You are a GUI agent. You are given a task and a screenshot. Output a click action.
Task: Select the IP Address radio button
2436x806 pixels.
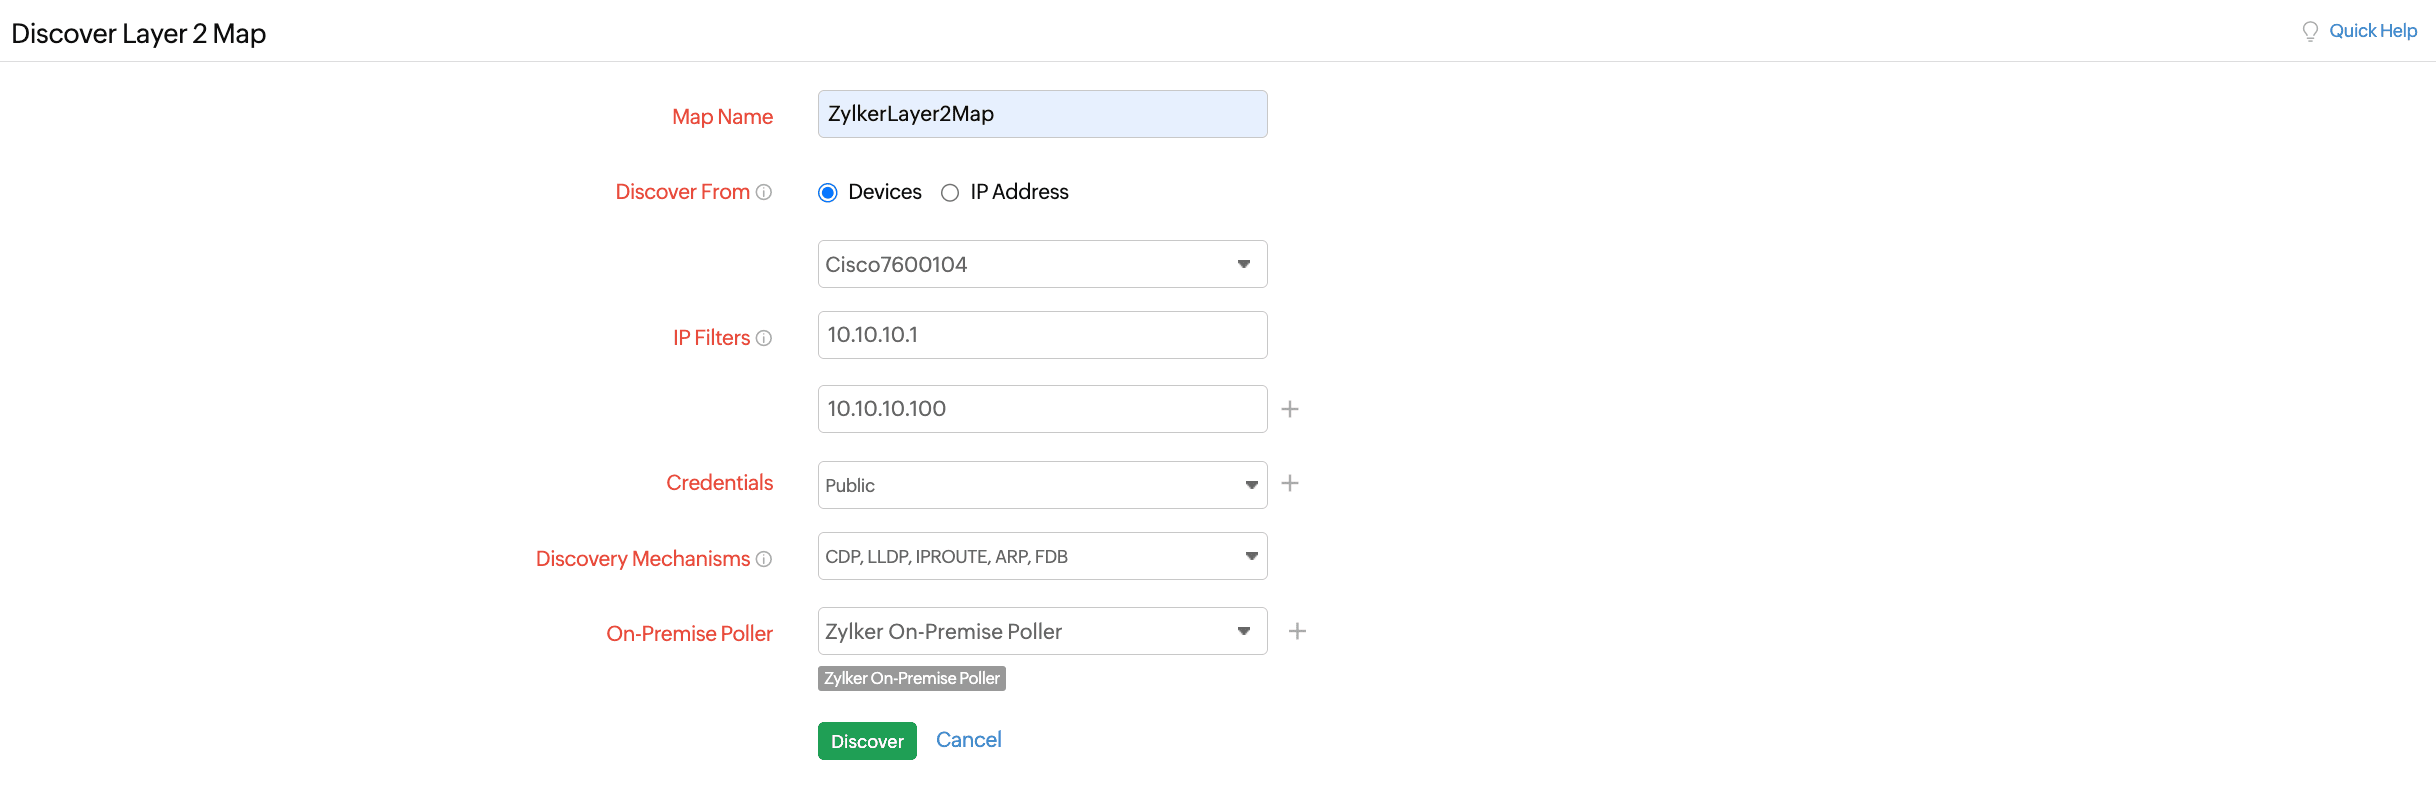click(950, 193)
